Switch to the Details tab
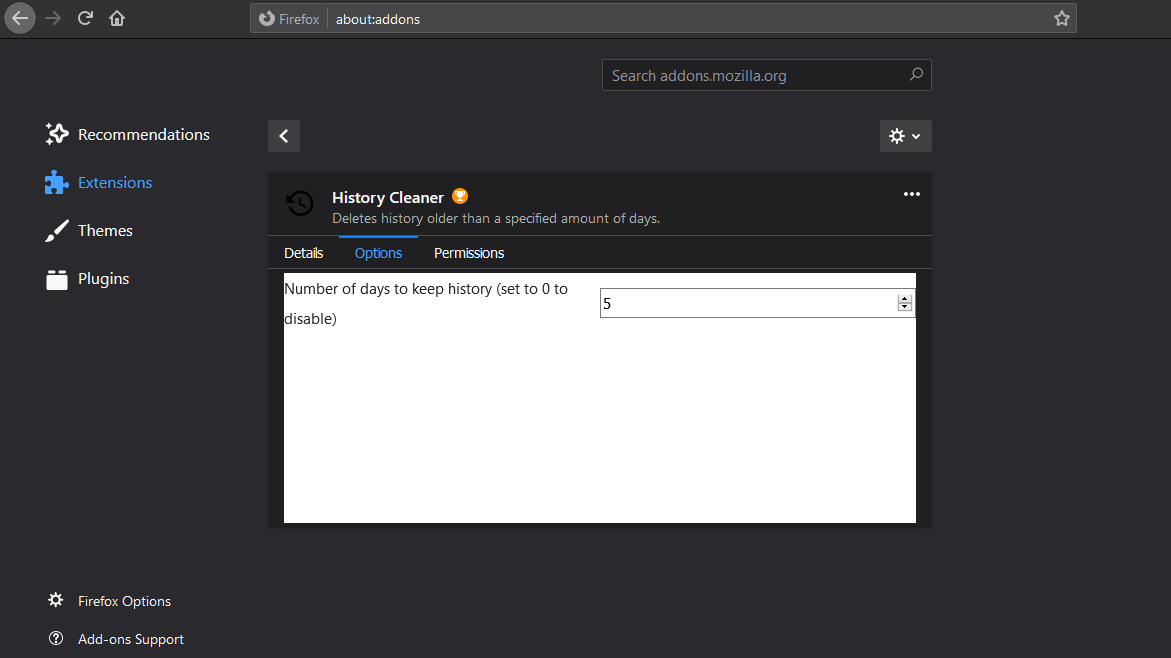Image resolution: width=1171 pixels, height=658 pixels. tap(304, 253)
